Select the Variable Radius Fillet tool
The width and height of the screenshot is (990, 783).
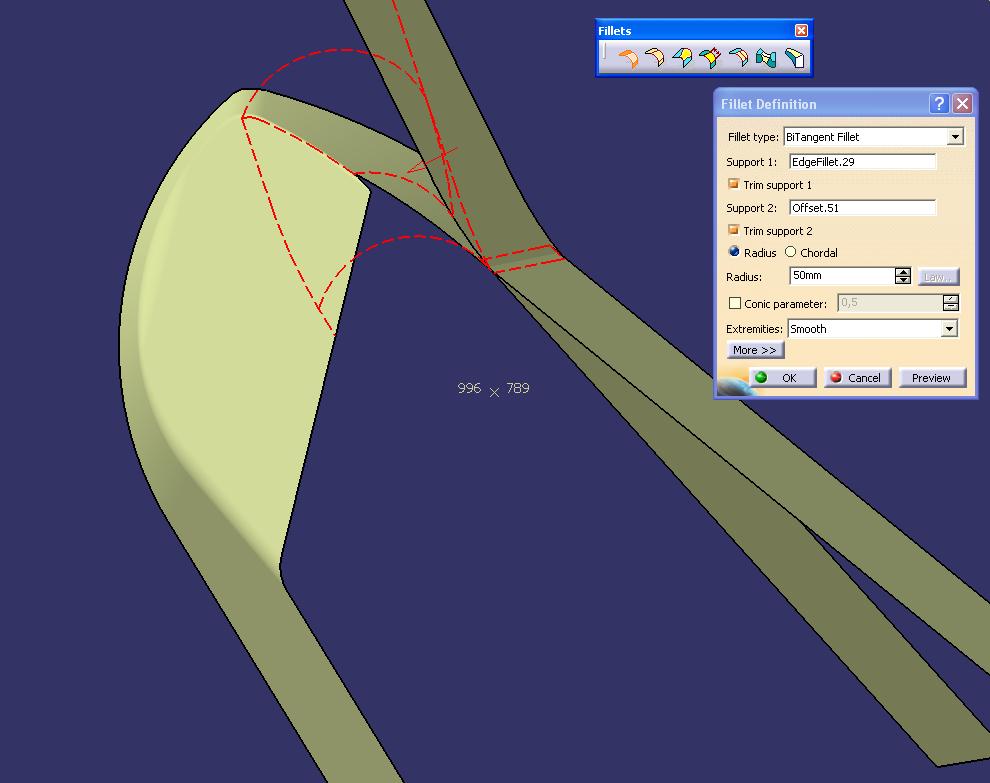click(x=683, y=58)
